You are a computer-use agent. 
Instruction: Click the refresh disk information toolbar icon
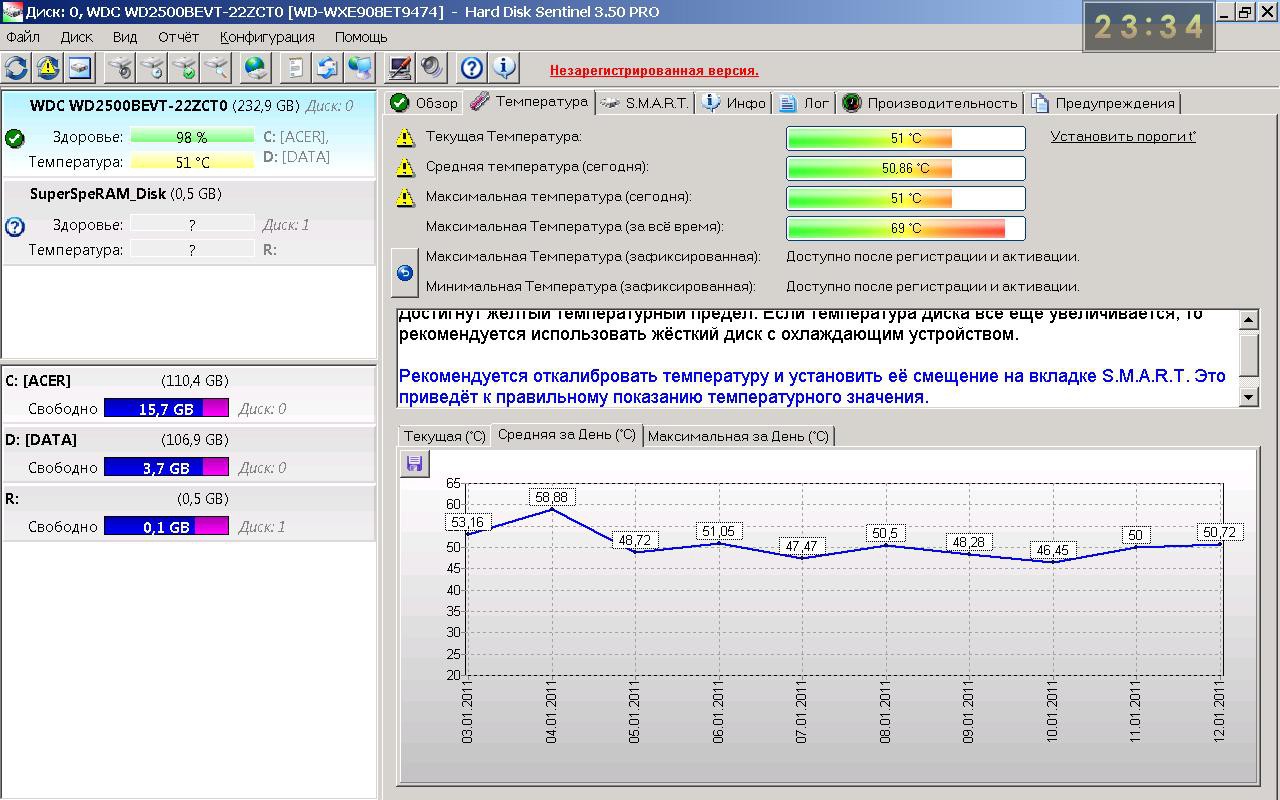coord(16,67)
